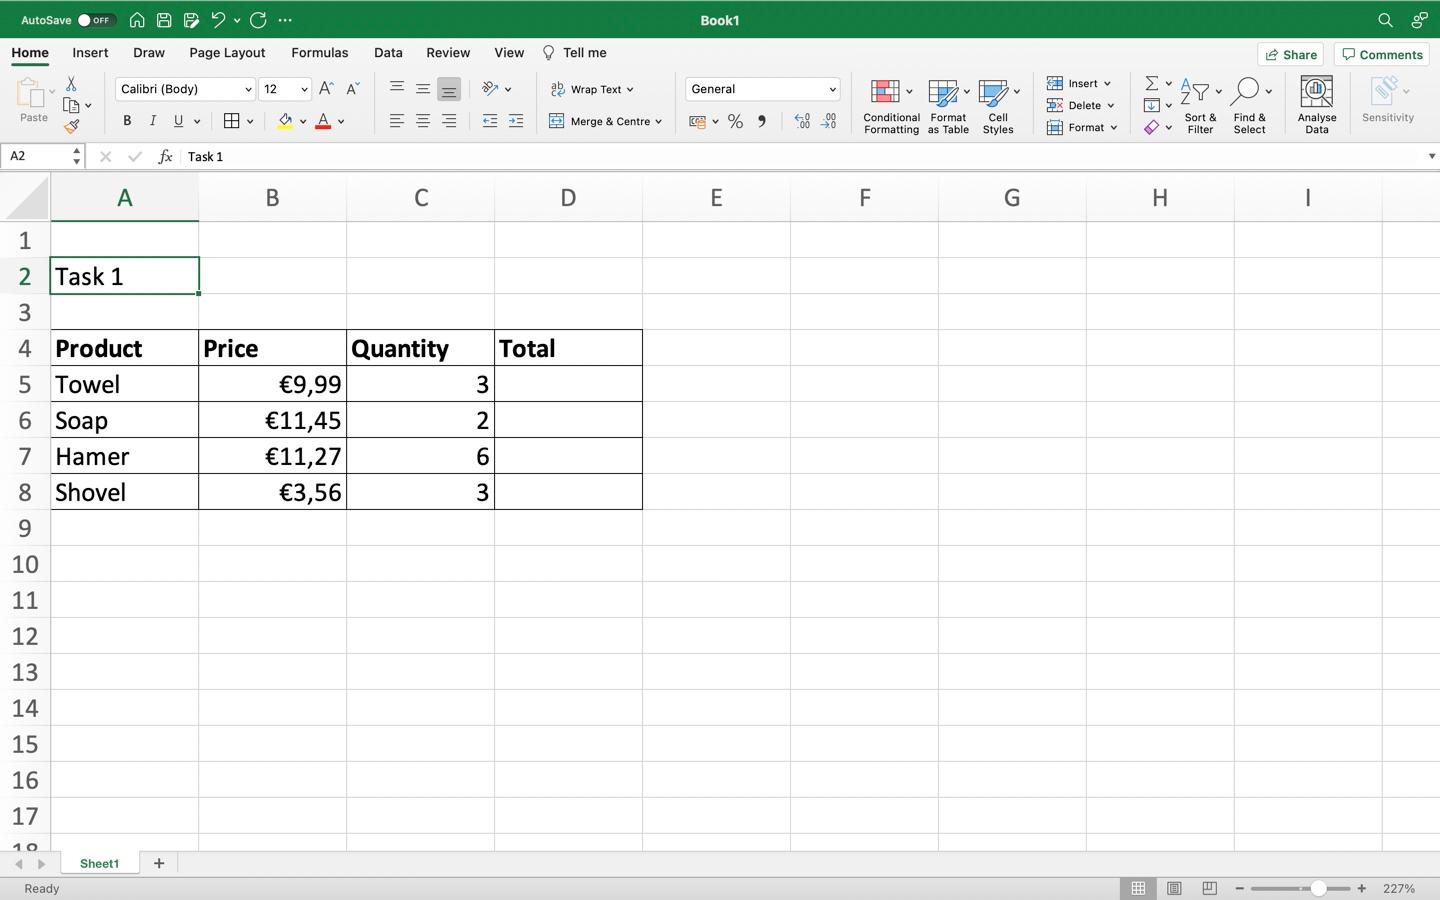The width and height of the screenshot is (1440, 900).
Task: Toggle bottom vertical alignment
Action: (x=449, y=89)
